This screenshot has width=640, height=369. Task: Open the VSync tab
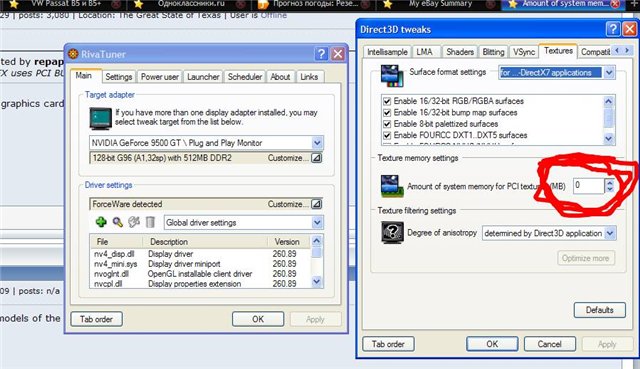pyautogui.click(x=524, y=52)
